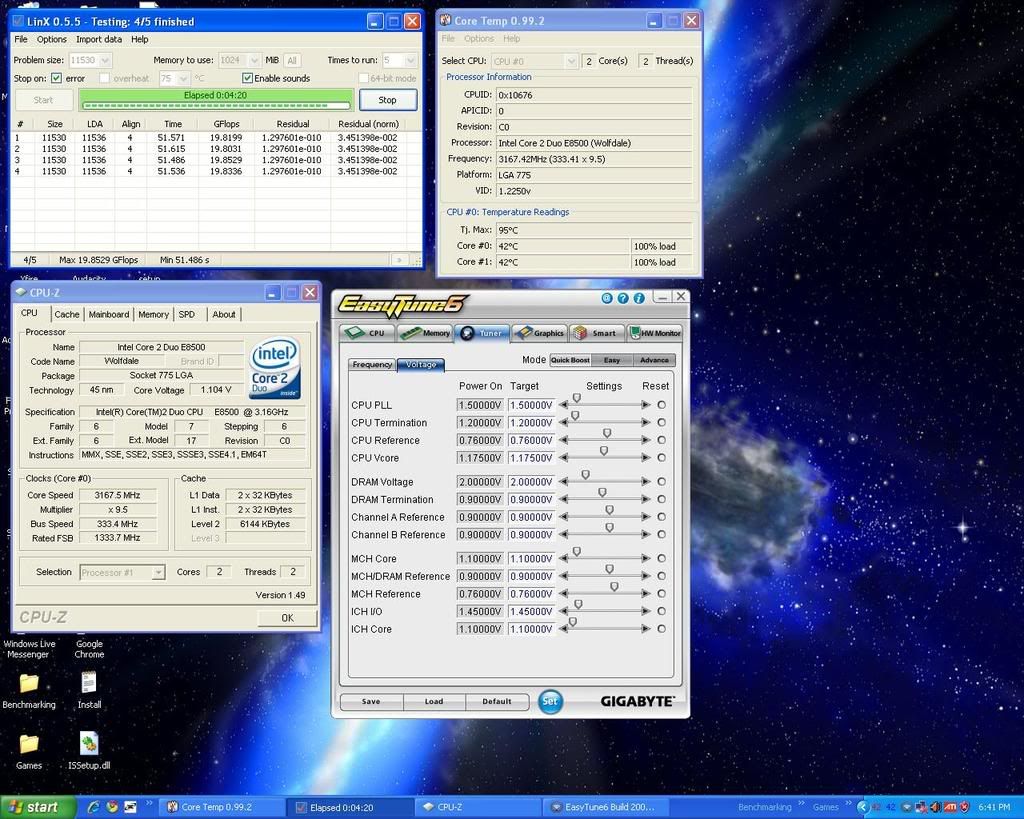Click the EasyTune6 Default button

[x=497, y=701]
